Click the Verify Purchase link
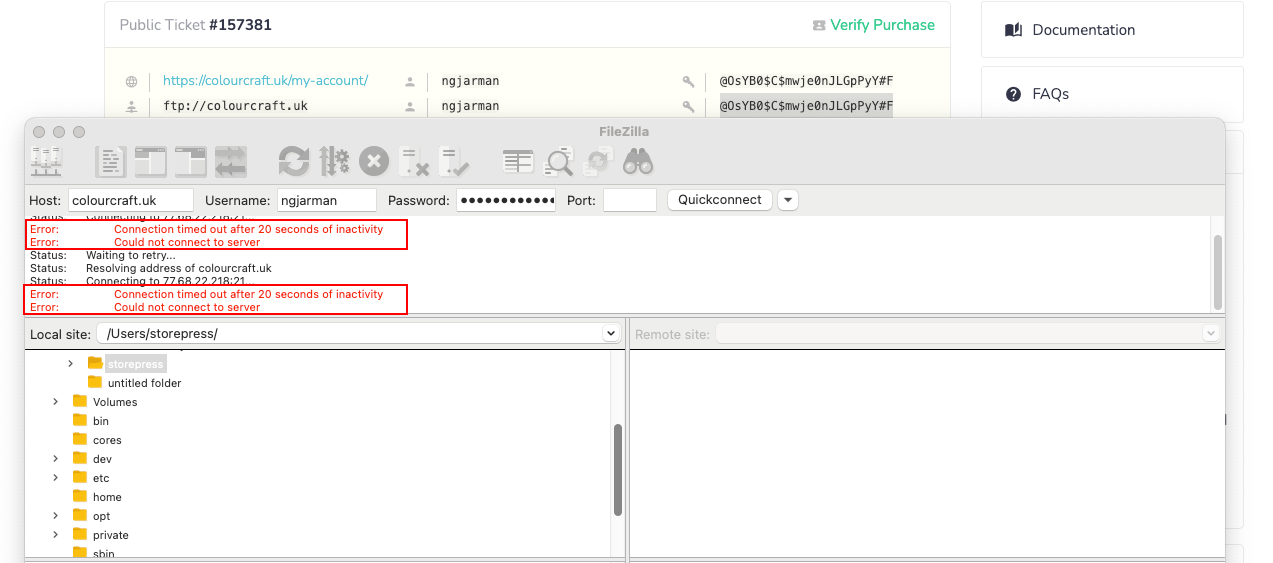This screenshot has width=1273, height=563. [882, 25]
